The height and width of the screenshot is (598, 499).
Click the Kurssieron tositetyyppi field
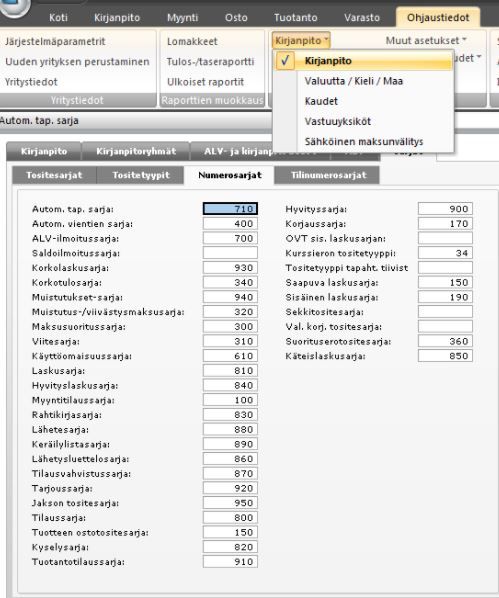(x=445, y=253)
